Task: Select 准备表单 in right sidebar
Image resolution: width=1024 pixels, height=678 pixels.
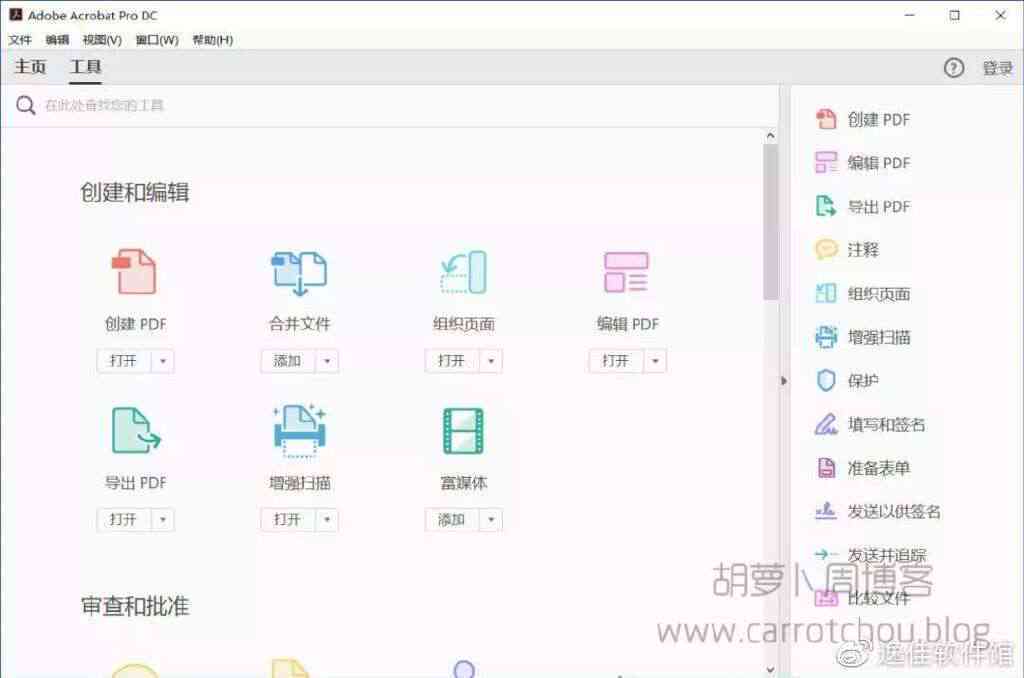Action: (862, 468)
